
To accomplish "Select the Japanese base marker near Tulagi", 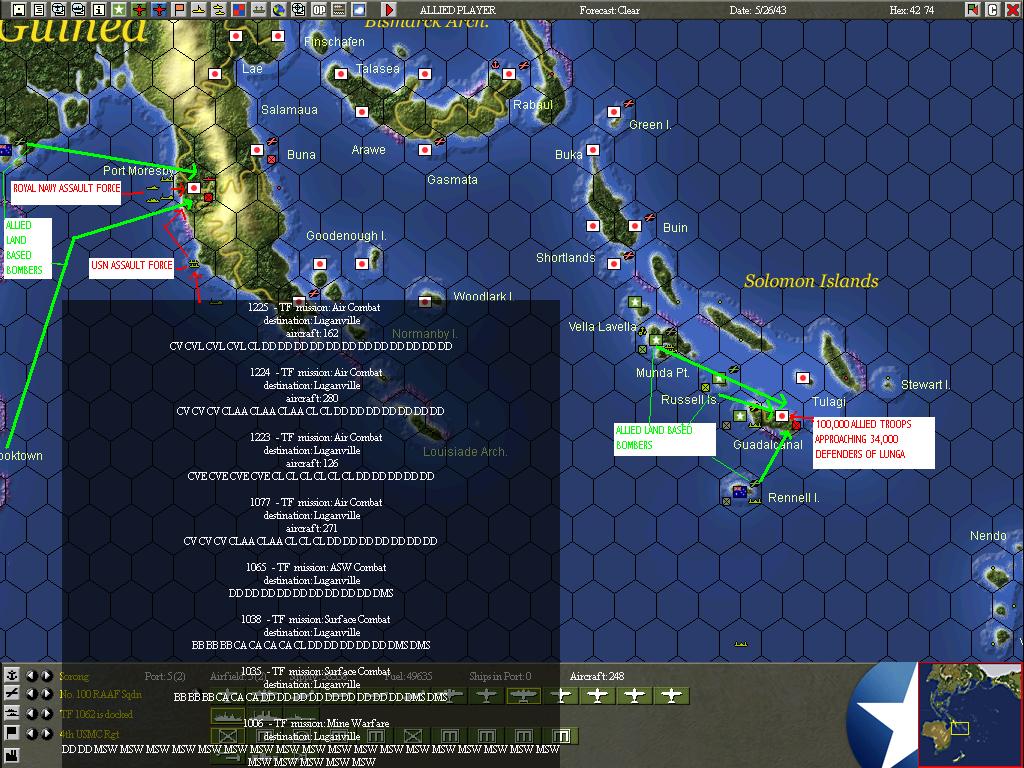I will [803, 377].
